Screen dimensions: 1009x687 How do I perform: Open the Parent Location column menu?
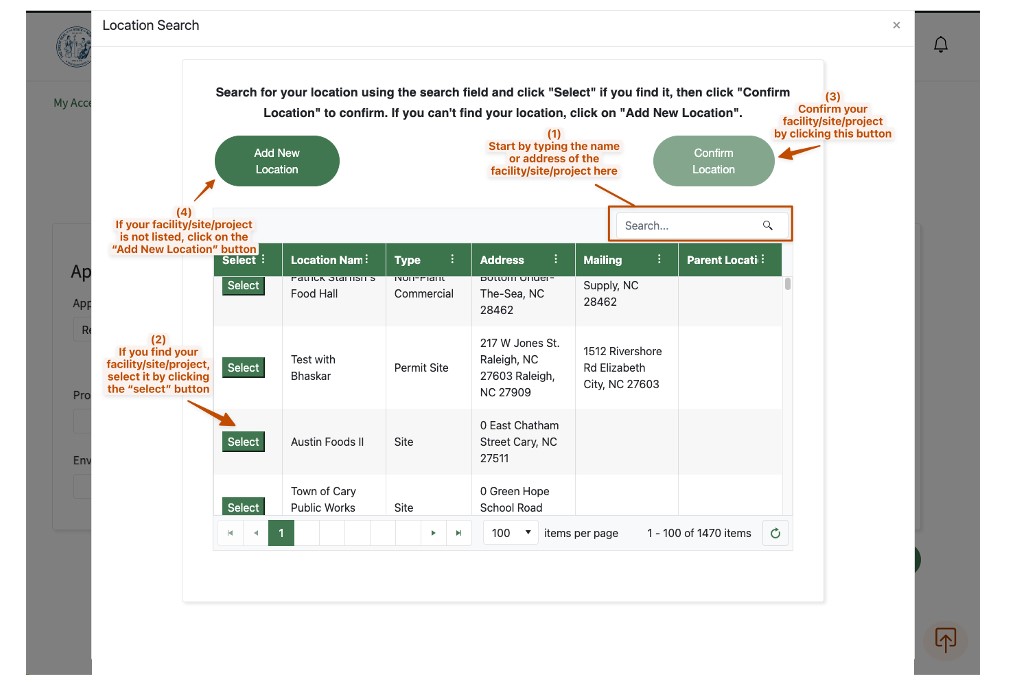763,259
